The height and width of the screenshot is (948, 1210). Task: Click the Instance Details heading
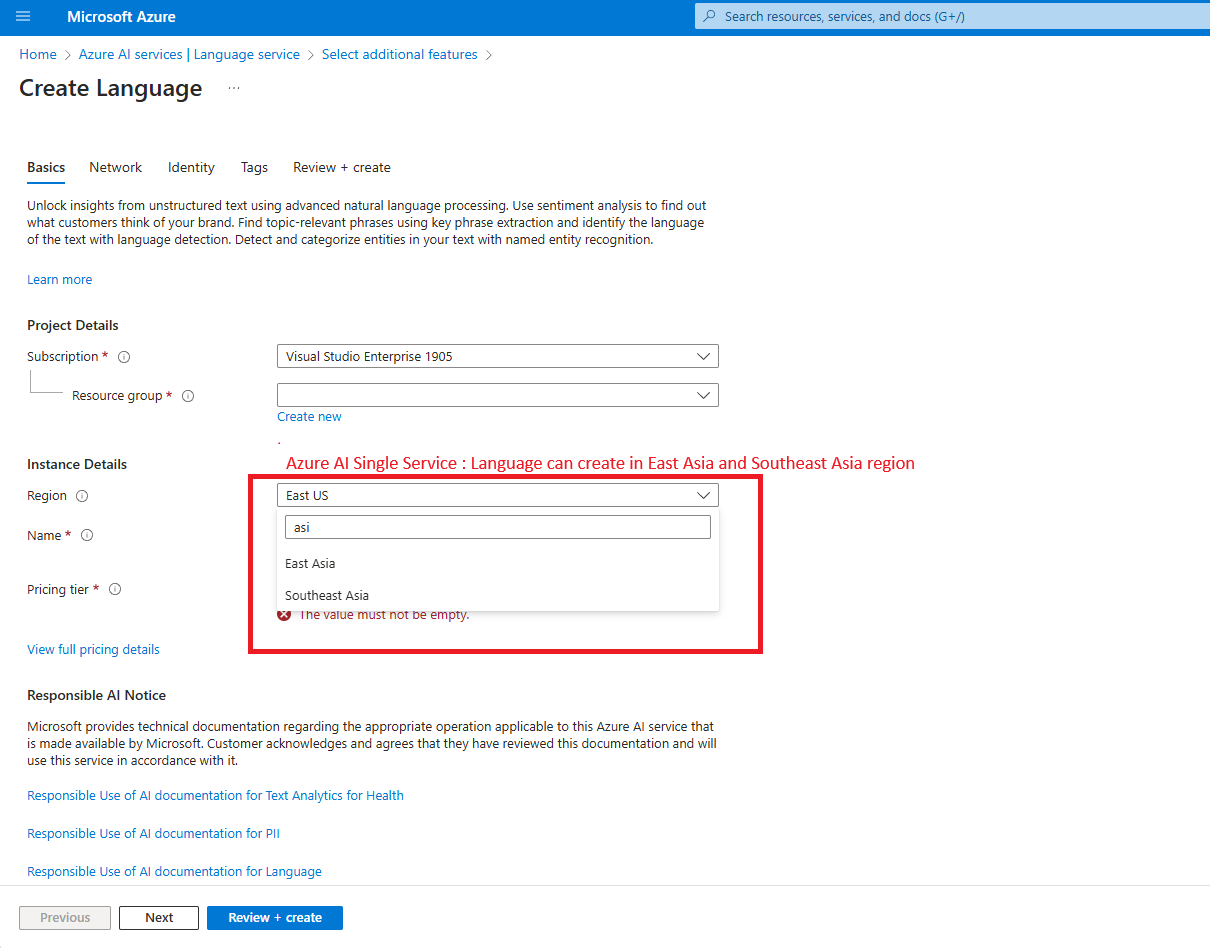click(77, 465)
